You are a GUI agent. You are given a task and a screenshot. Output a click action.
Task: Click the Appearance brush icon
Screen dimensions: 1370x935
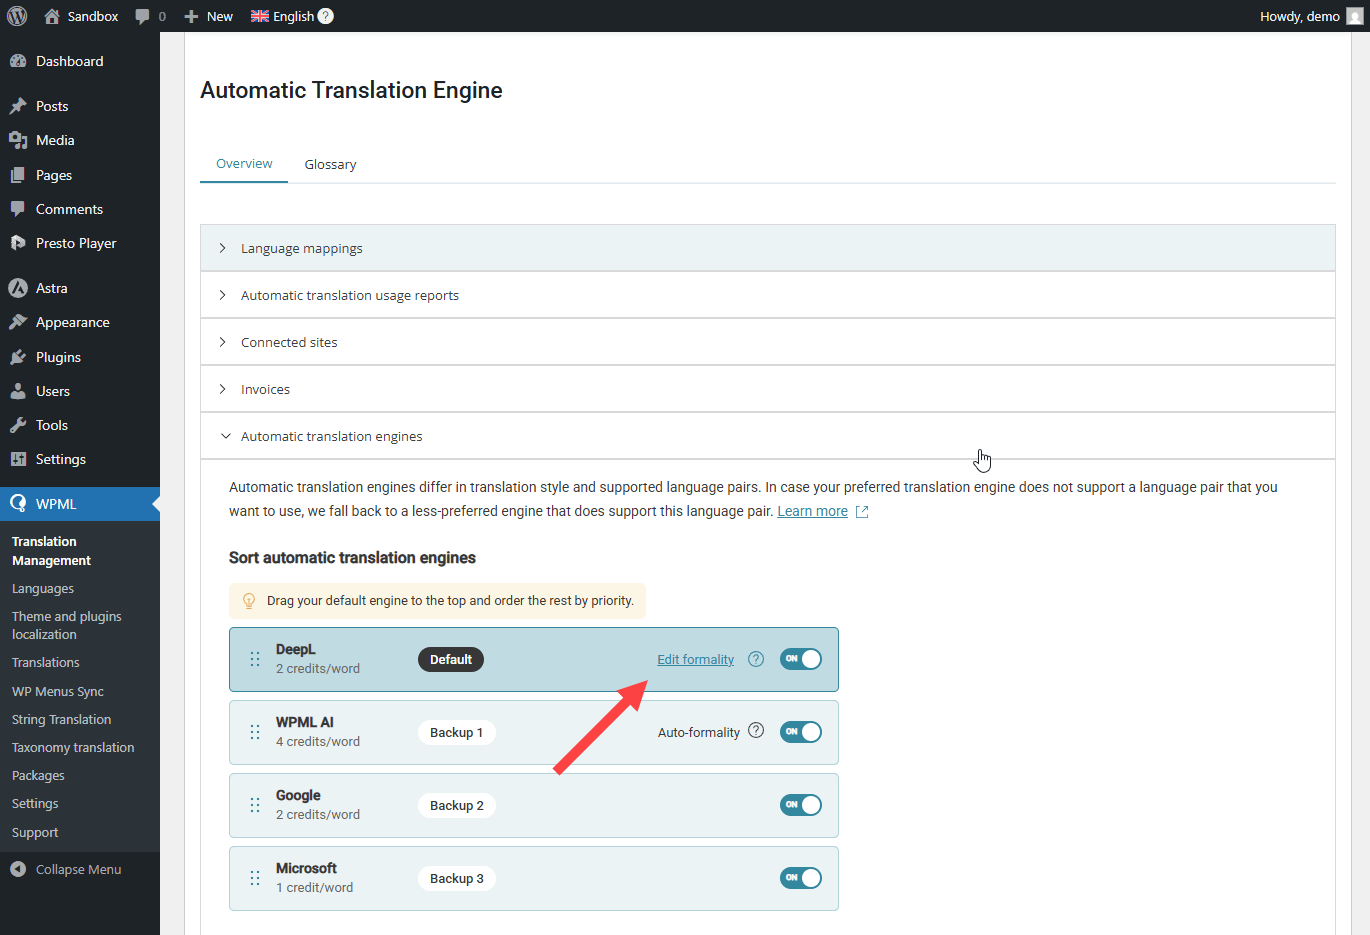18,322
